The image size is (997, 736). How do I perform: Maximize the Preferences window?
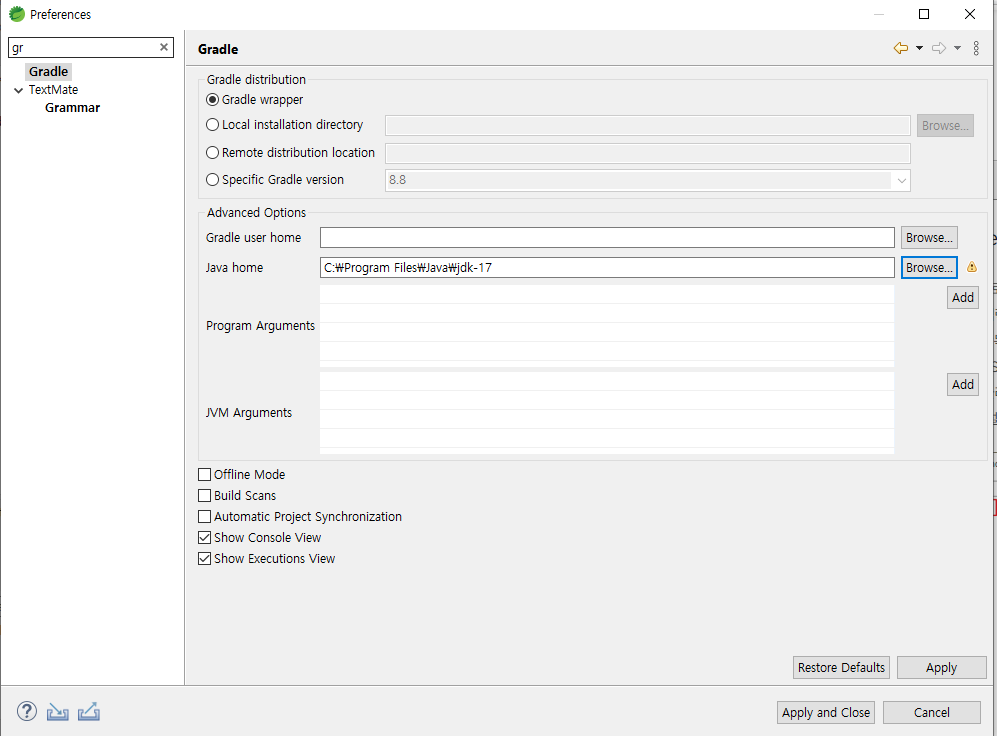click(924, 14)
